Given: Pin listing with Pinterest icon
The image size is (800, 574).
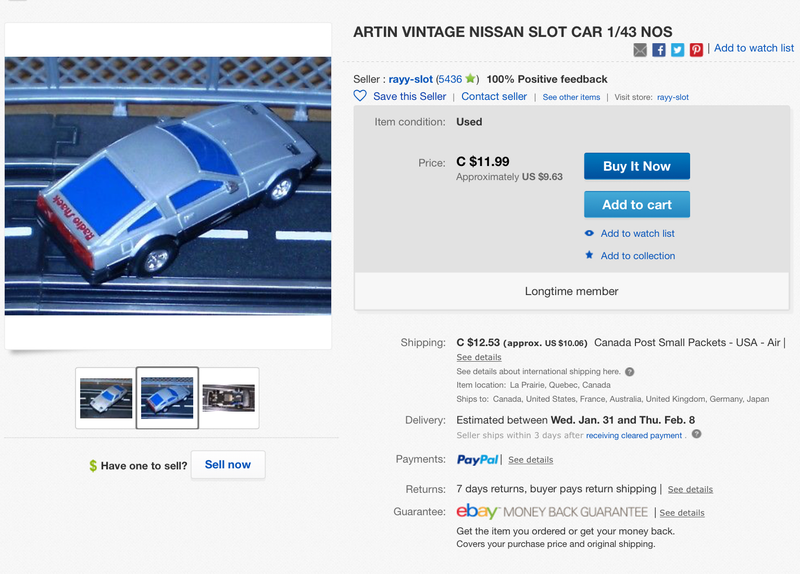Looking at the screenshot, I should pyautogui.click(x=696, y=49).
